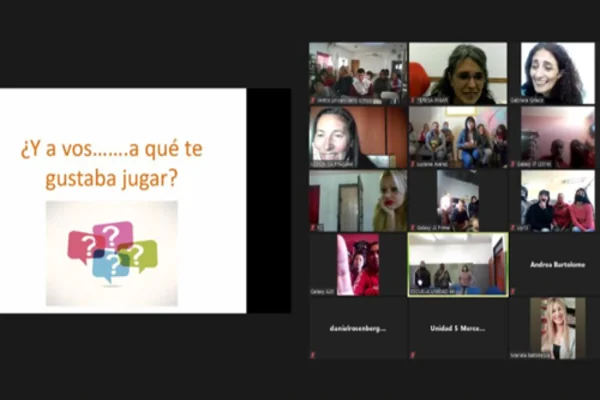Click muted mic icon on Luciana group tile

412,164
